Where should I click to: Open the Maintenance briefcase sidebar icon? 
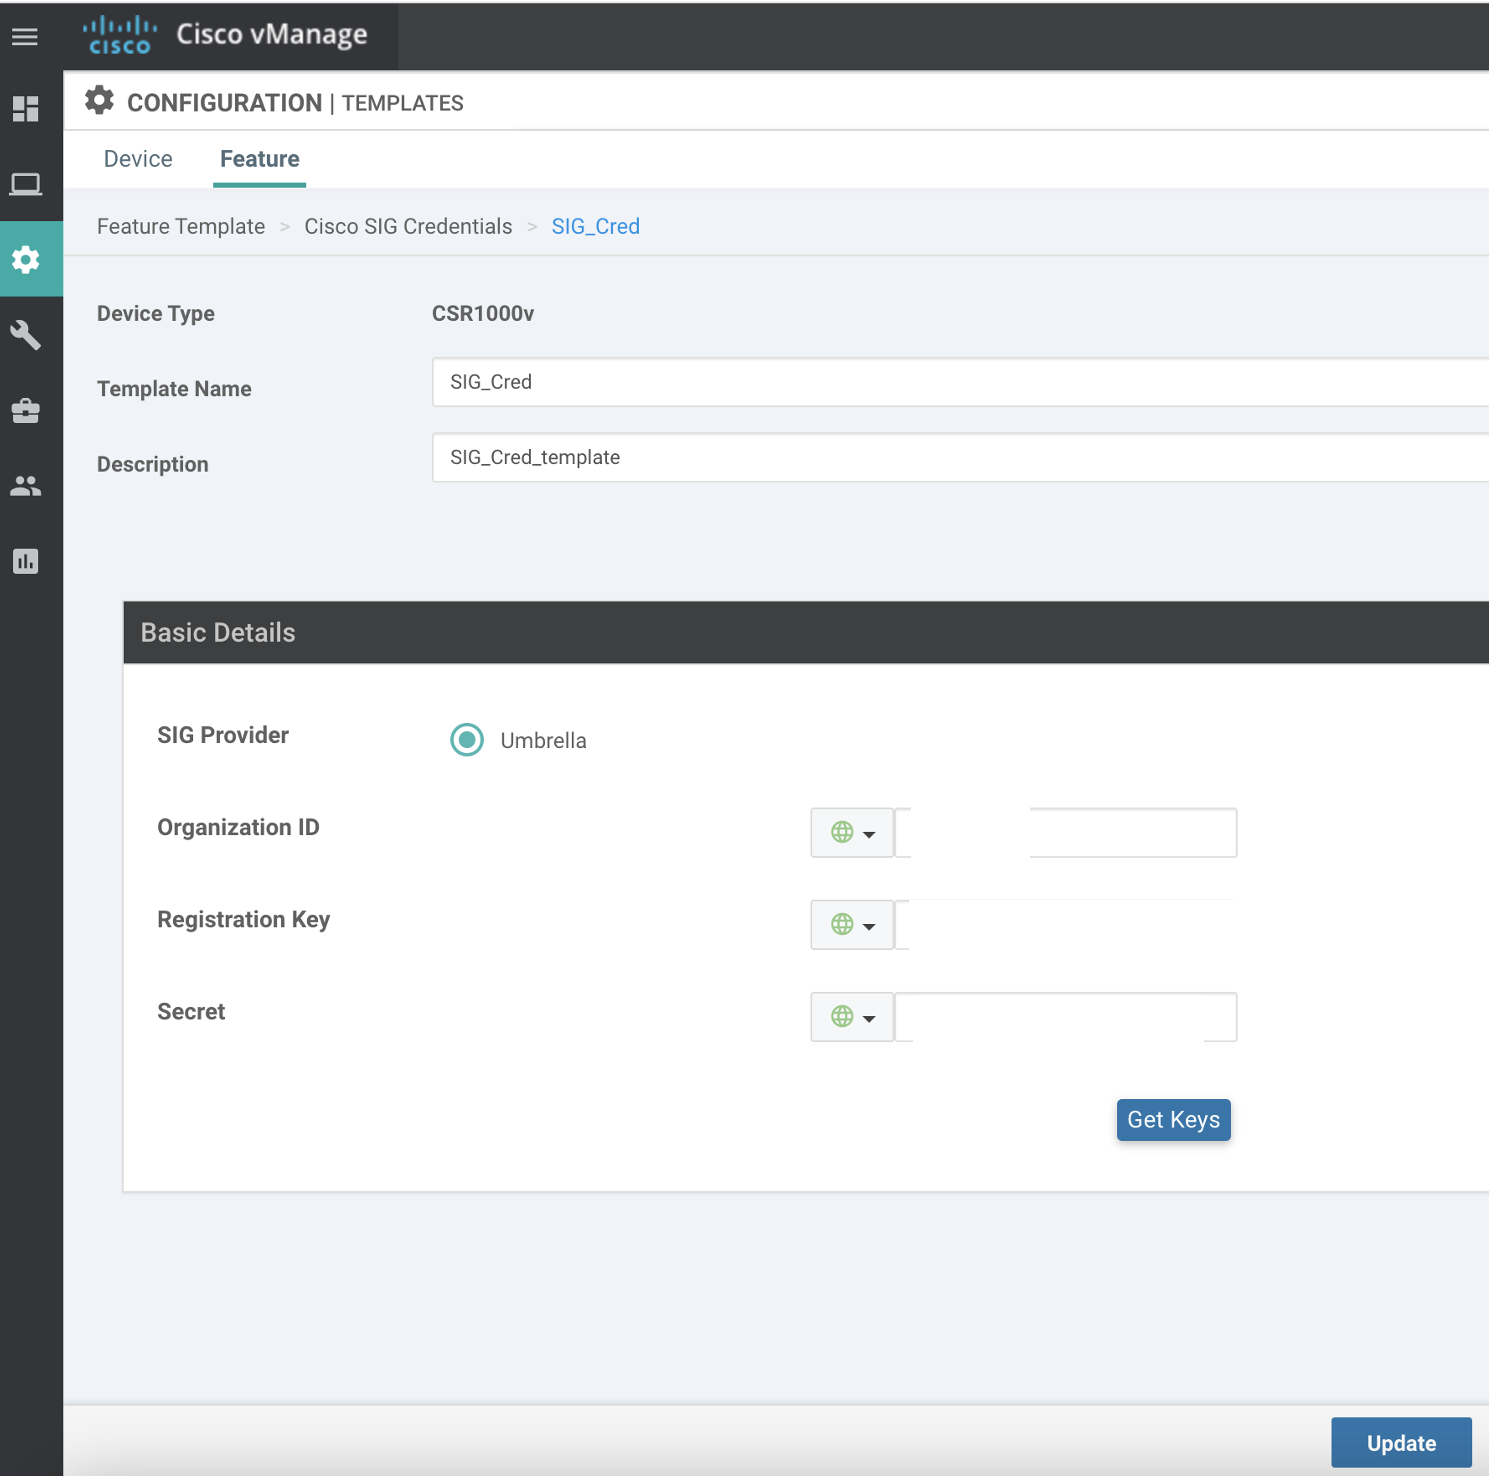click(x=25, y=410)
